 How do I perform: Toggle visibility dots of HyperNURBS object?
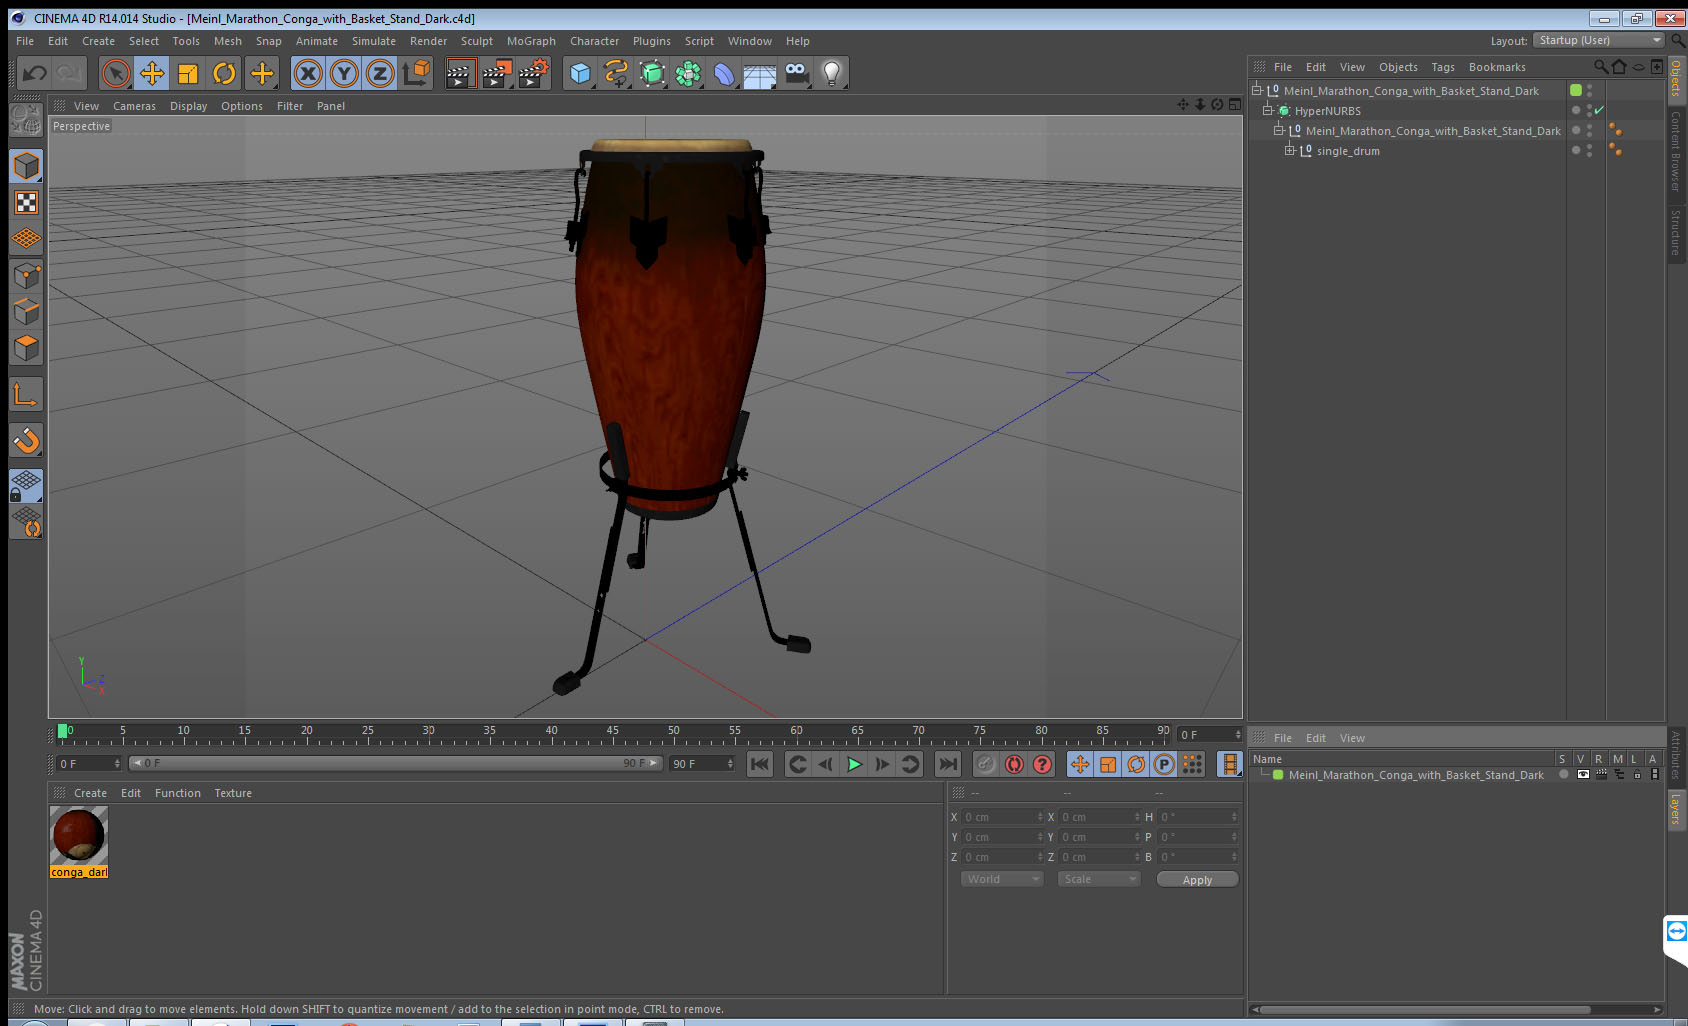click(x=1590, y=110)
